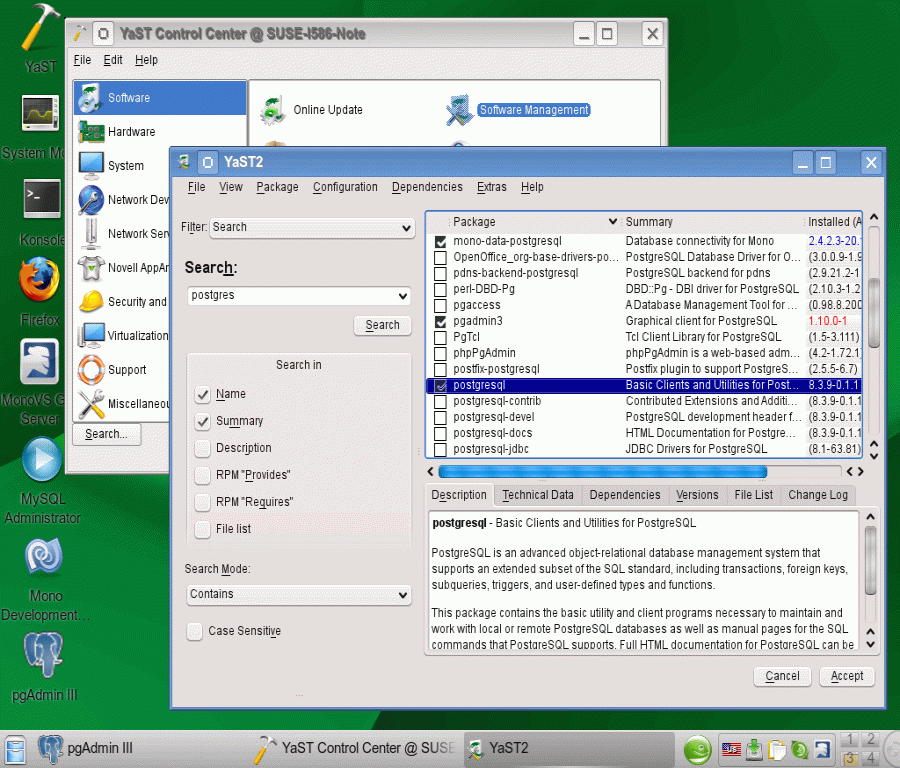The height and width of the screenshot is (768, 900).
Task: Open the Search Mode Contains dropdown
Action: click(299, 595)
